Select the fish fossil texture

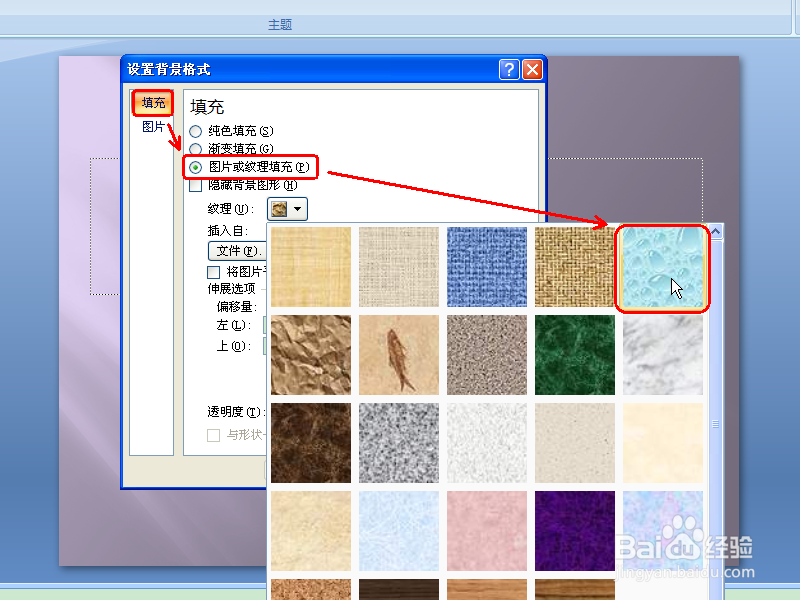[x=398, y=355]
